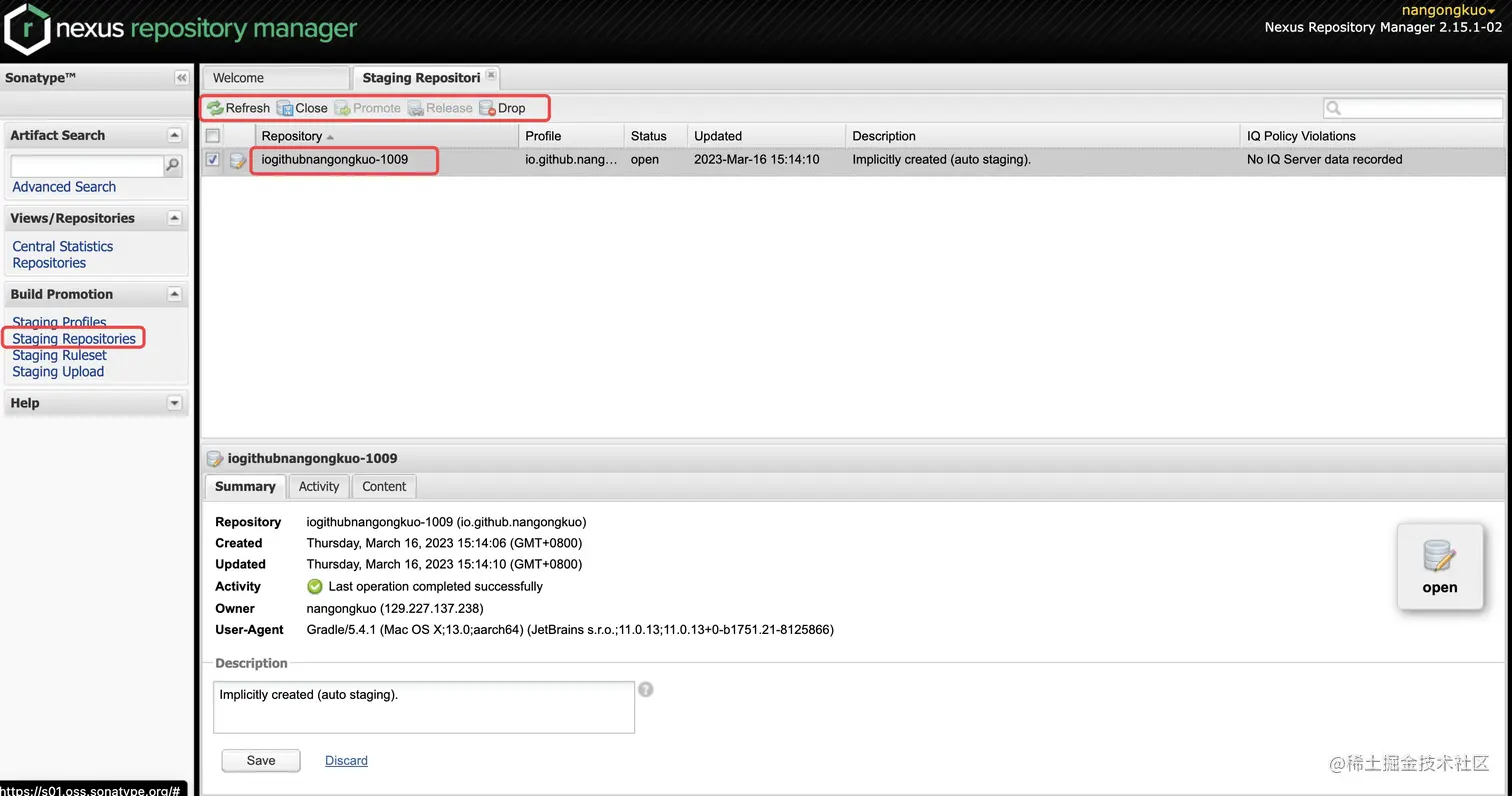Open the Staging Repositories sidebar link

click(74, 339)
